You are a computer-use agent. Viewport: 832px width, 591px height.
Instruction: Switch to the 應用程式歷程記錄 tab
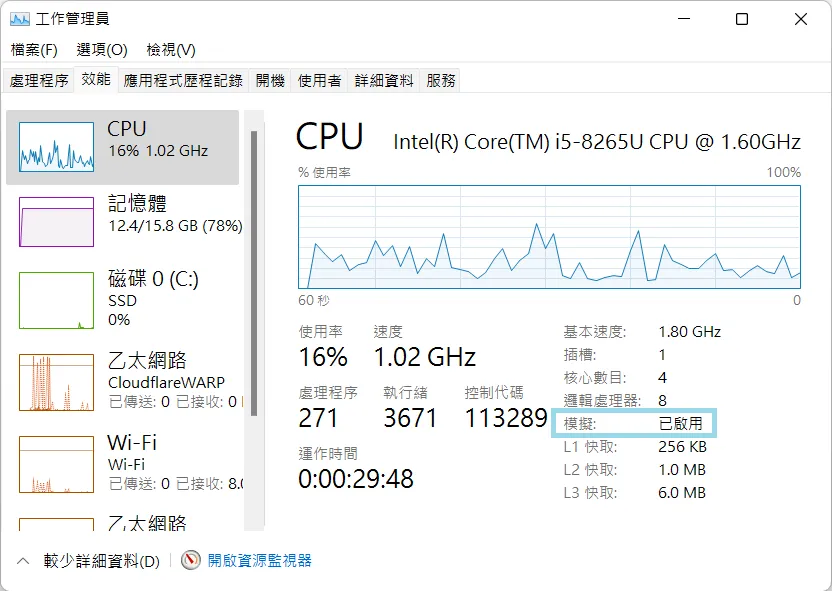183,81
